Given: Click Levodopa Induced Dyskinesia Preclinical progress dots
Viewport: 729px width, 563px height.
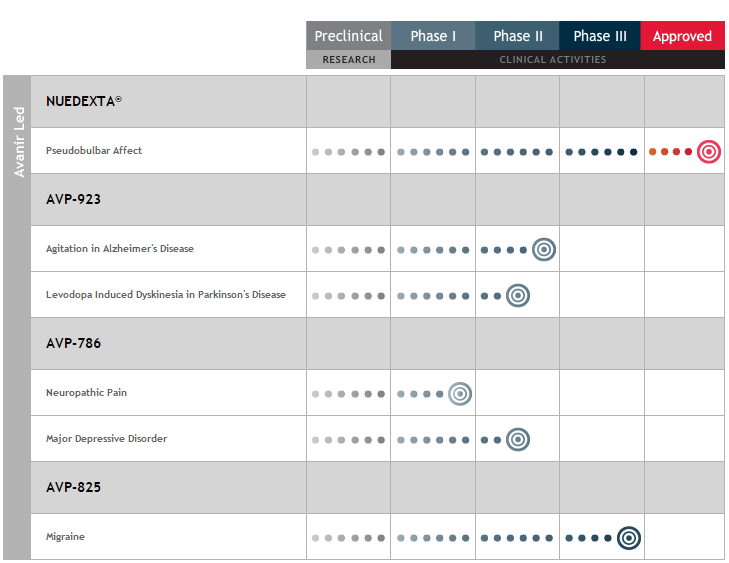Looking at the screenshot, I should (348, 296).
